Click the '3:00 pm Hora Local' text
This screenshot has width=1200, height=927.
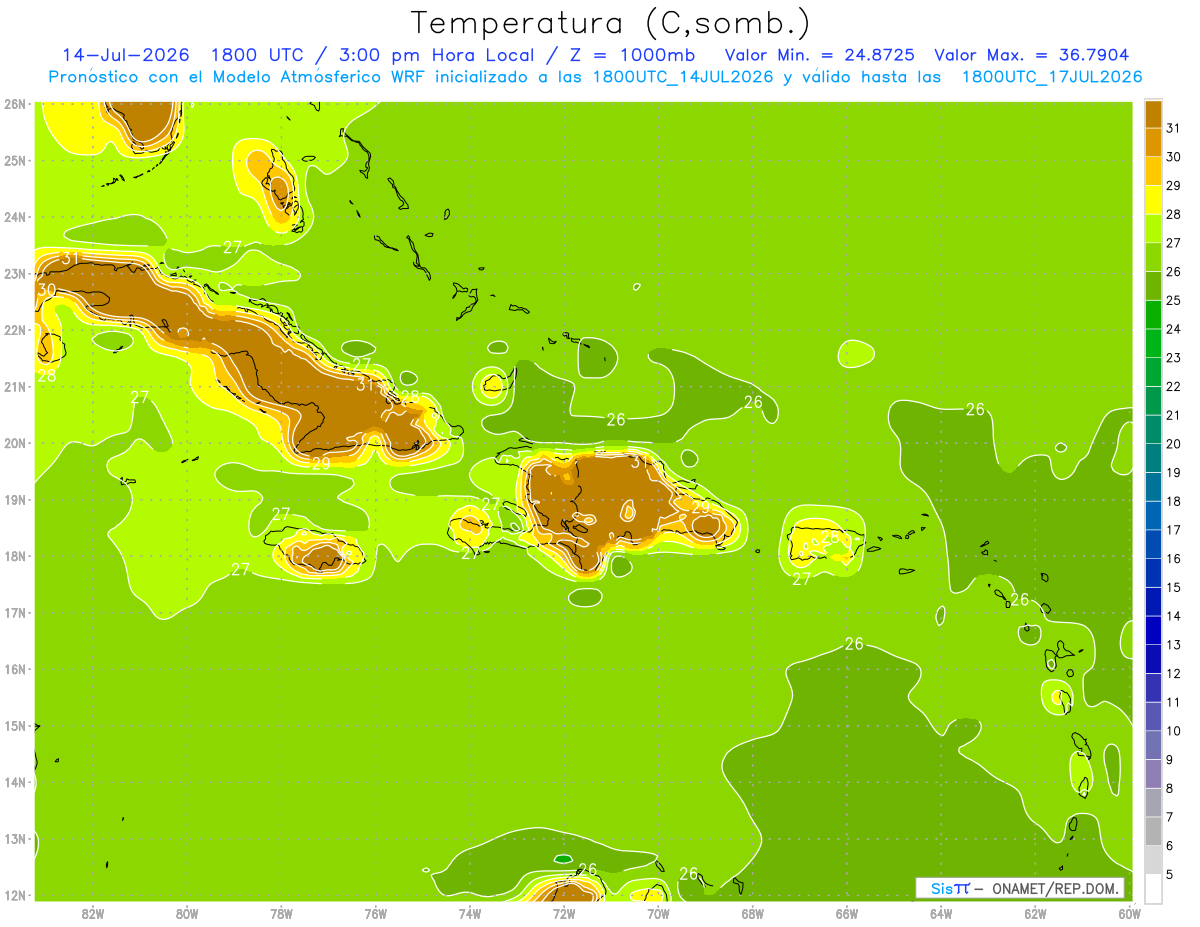tap(441, 55)
